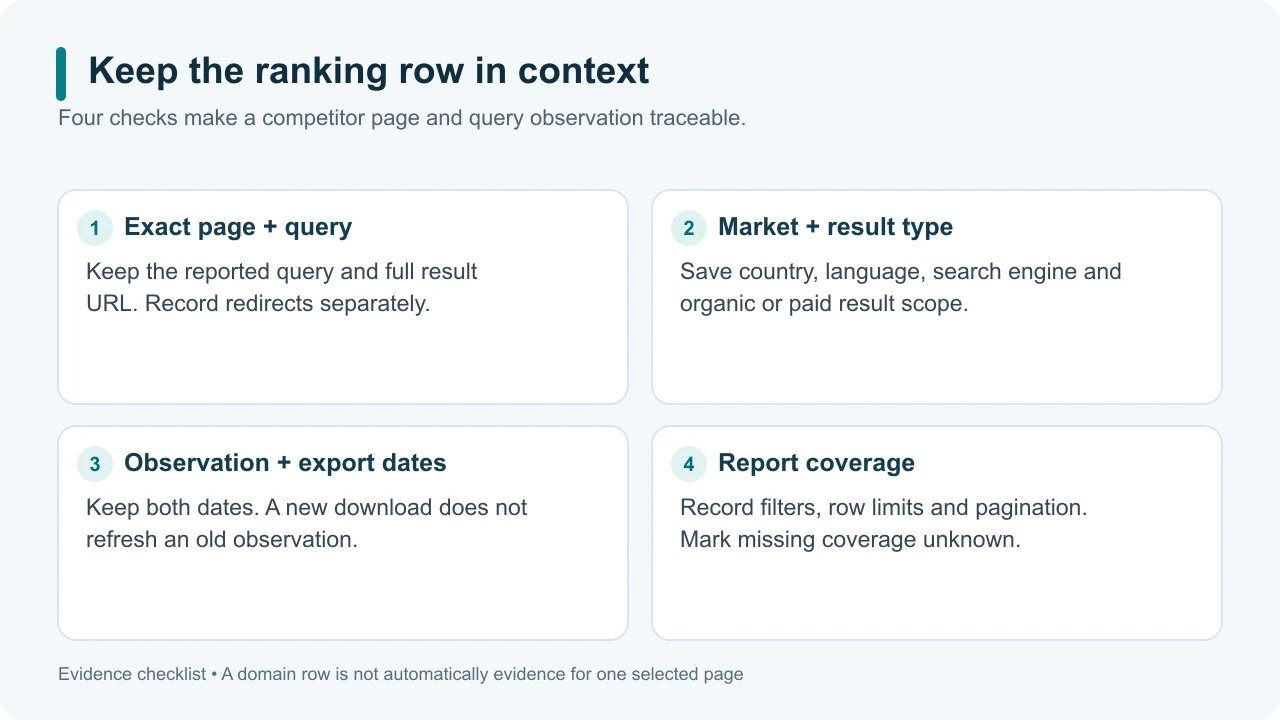Click the line "Save country, language, search engine and"
The image size is (1280, 720).
(x=901, y=272)
